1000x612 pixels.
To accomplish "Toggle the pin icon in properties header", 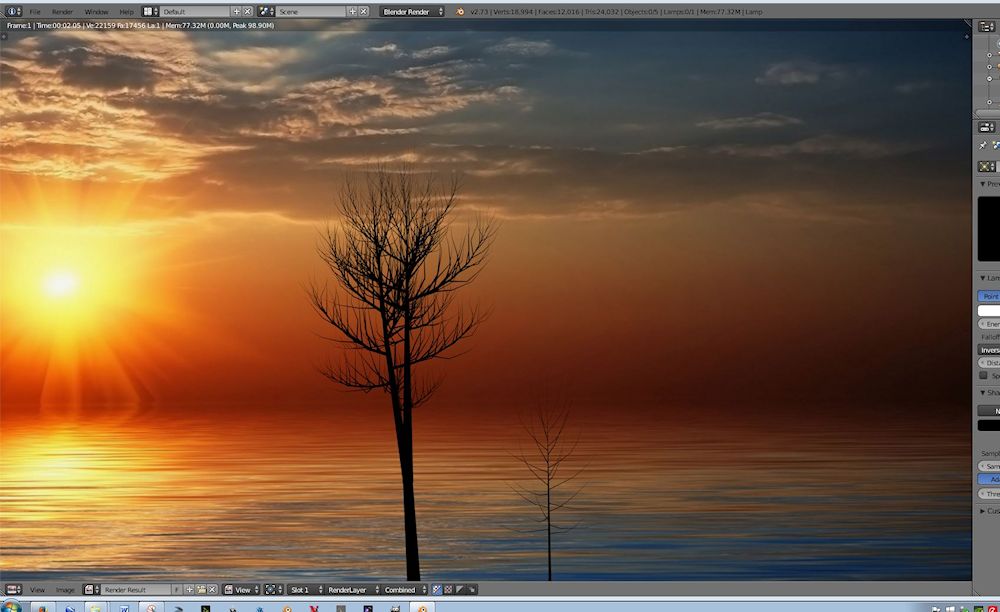I will [x=983, y=145].
